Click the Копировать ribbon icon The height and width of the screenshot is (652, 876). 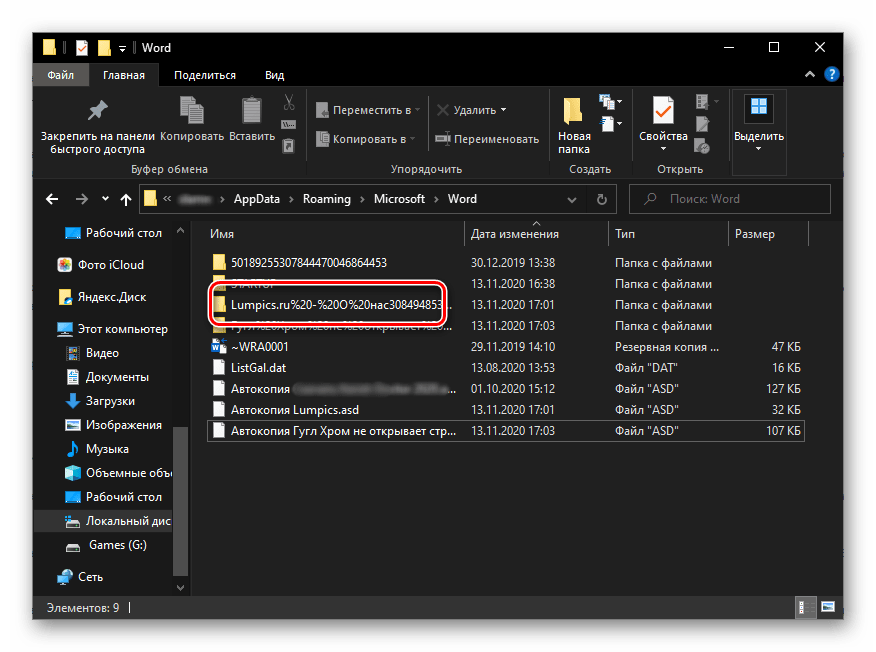192,110
